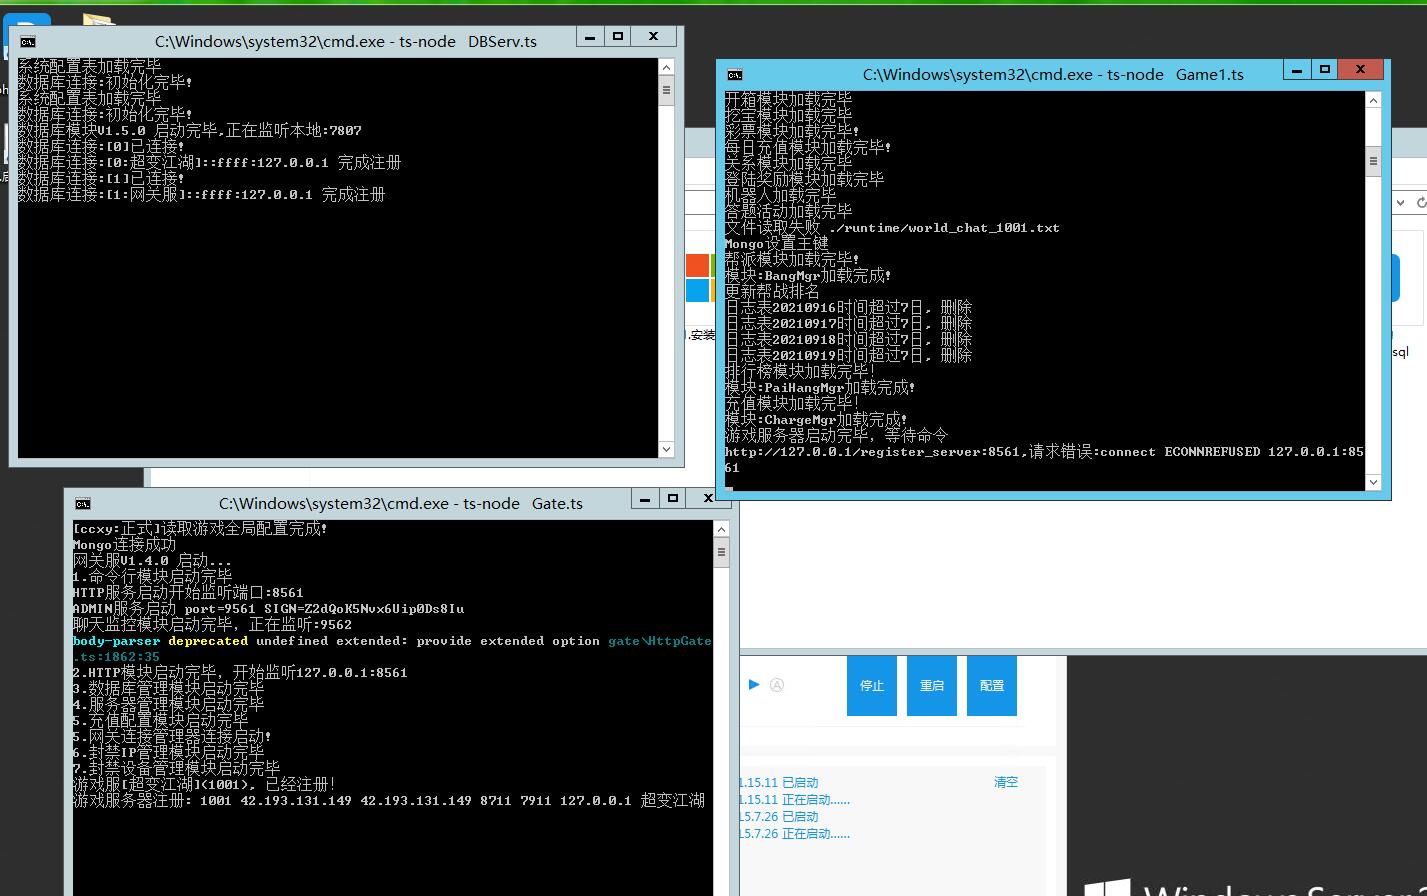Screen dimensions: 1427x896
Task: Click the 清空 (clear) log link
Action: pyautogui.click(x=1005, y=782)
